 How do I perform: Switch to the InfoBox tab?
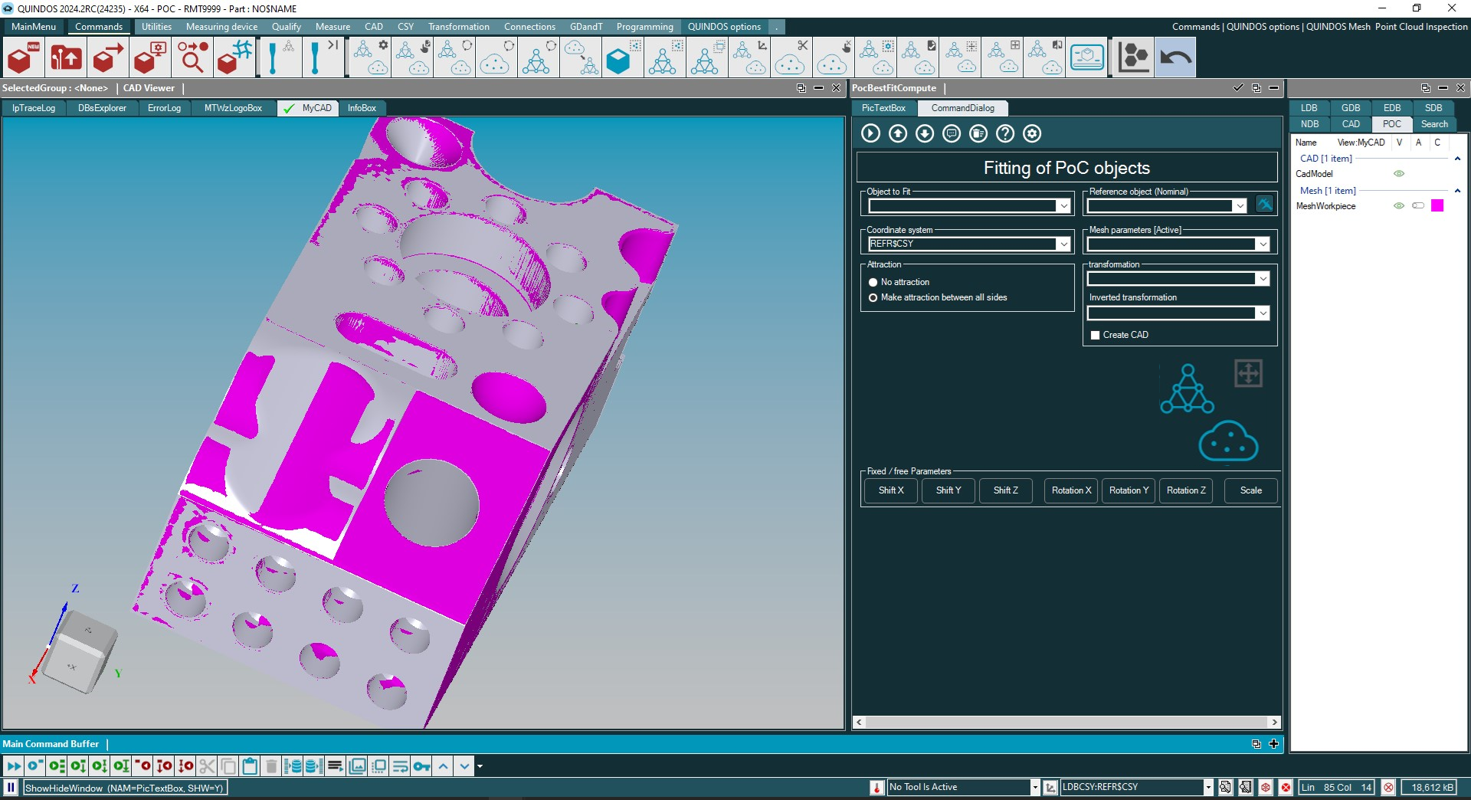tap(361, 108)
